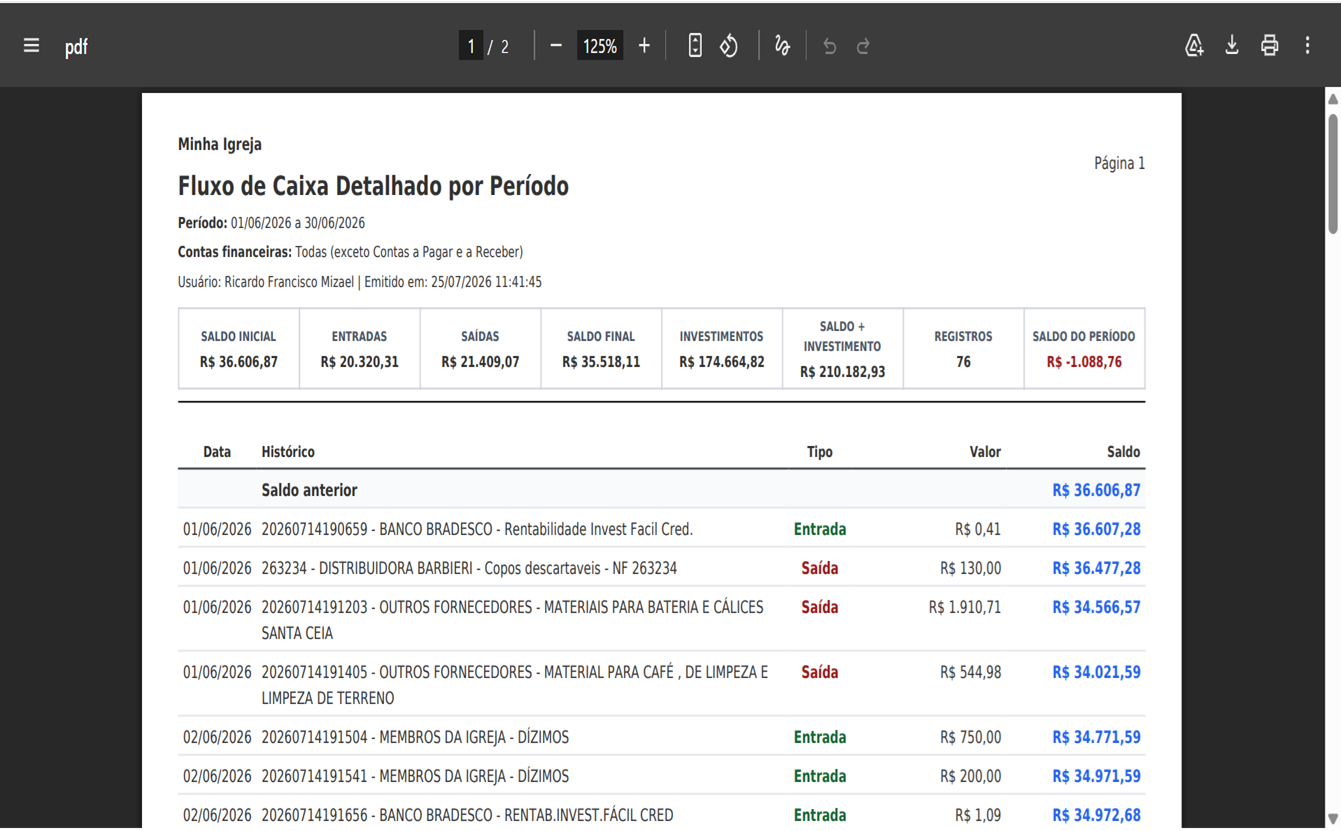Save PDF to Google Drive
This screenshot has width=1341, height=831.
1194,46
